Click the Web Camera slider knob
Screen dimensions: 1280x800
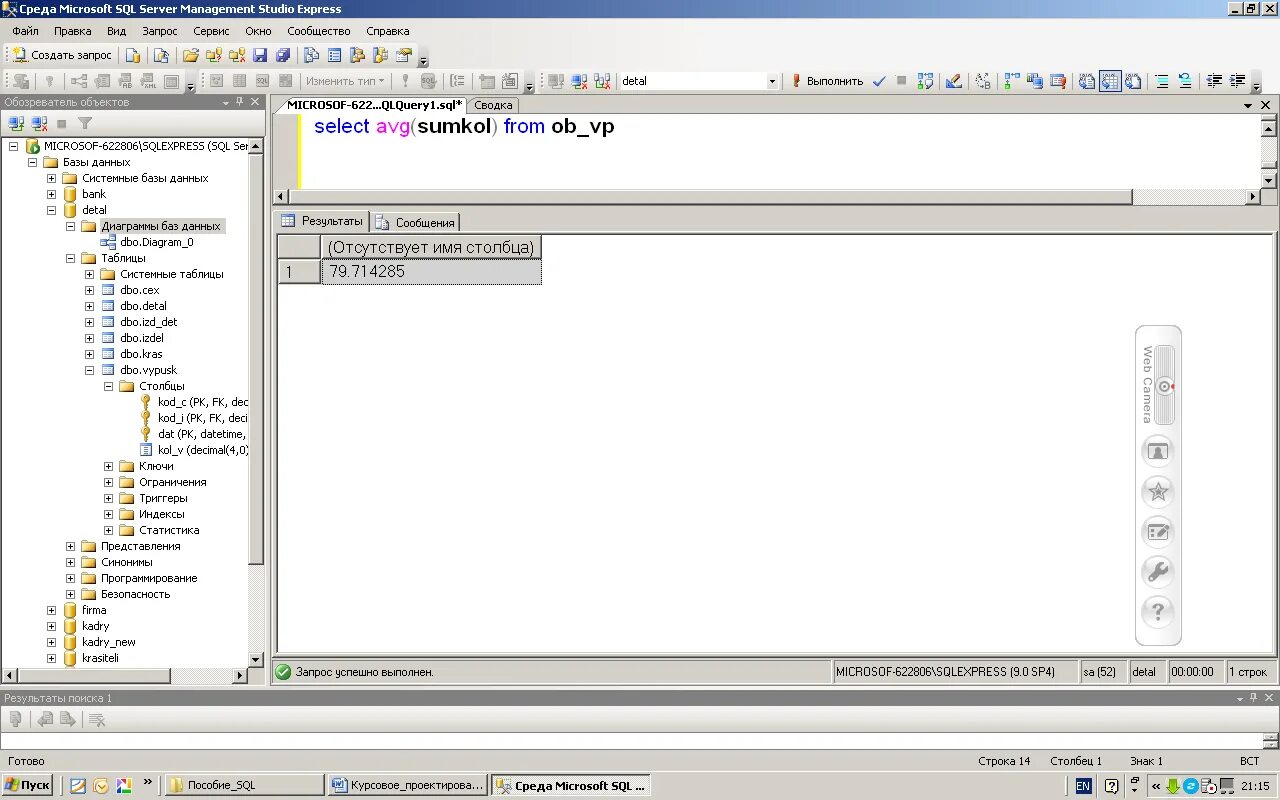coord(1163,387)
